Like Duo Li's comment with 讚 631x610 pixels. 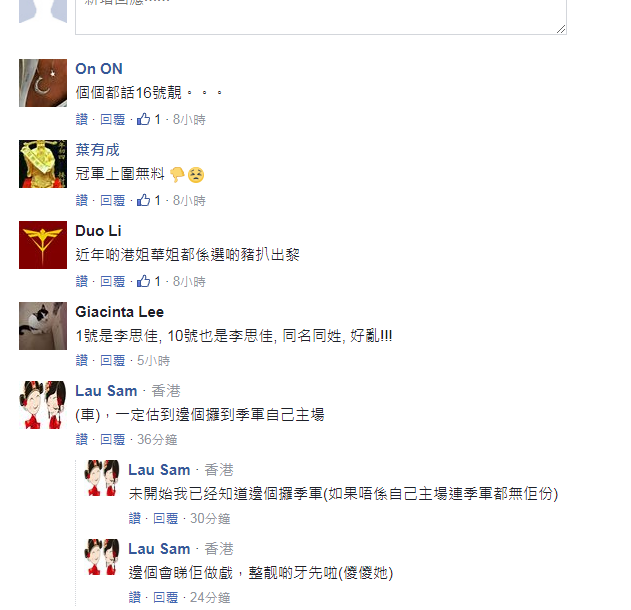point(82,281)
